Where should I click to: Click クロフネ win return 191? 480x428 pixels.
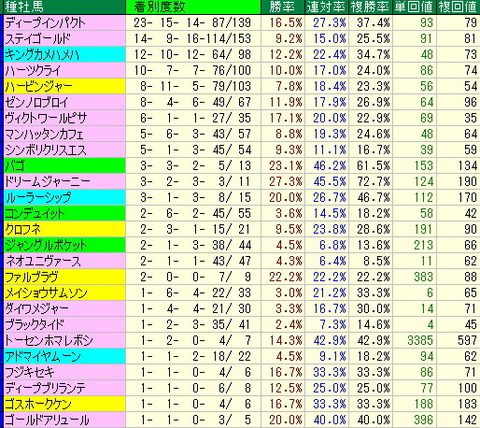click(x=424, y=229)
